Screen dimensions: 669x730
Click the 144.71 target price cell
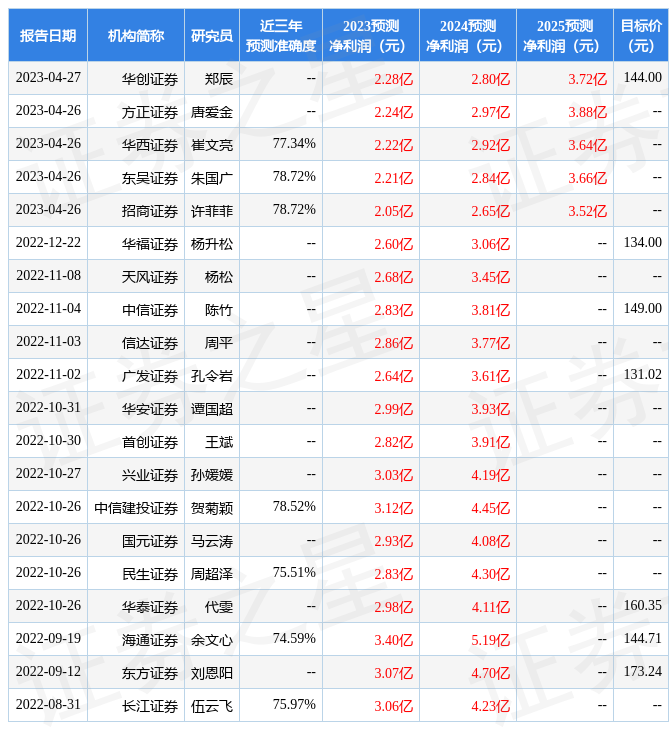point(642,639)
